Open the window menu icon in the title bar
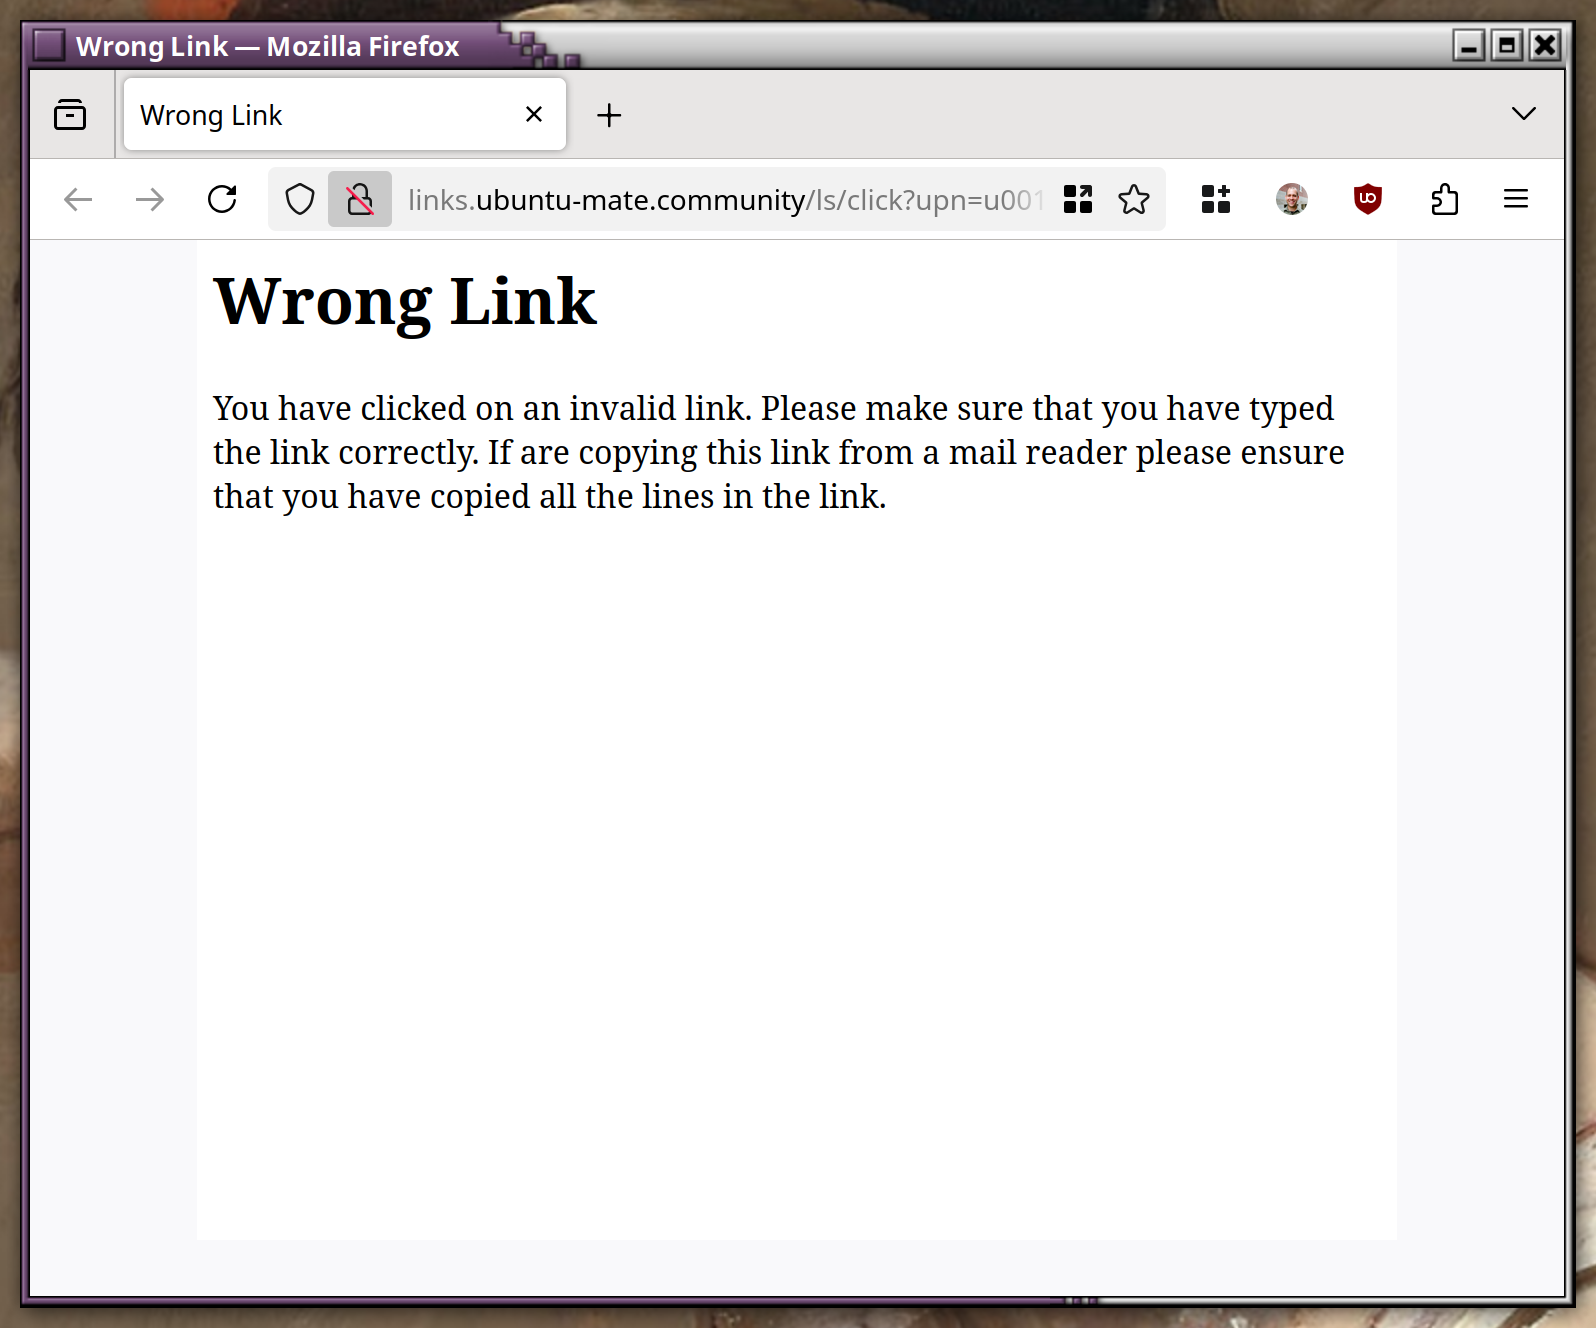This screenshot has height=1328, width=1596. (48, 45)
